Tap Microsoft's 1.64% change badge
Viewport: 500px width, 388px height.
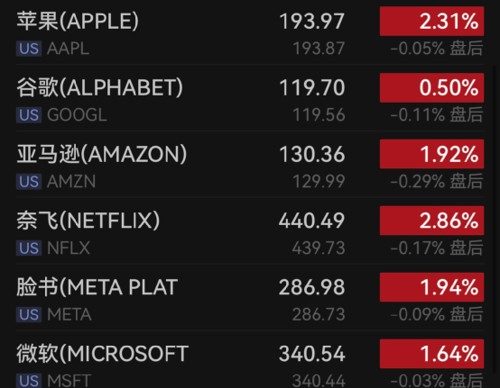pyautogui.click(x=432, y=354)
